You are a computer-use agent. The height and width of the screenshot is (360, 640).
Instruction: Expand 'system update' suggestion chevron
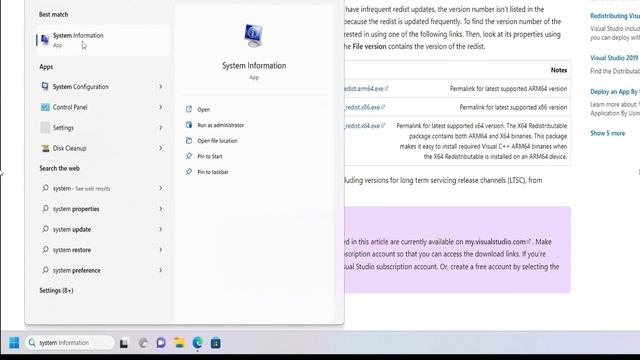pyautogui.click(x=160, y=229)
